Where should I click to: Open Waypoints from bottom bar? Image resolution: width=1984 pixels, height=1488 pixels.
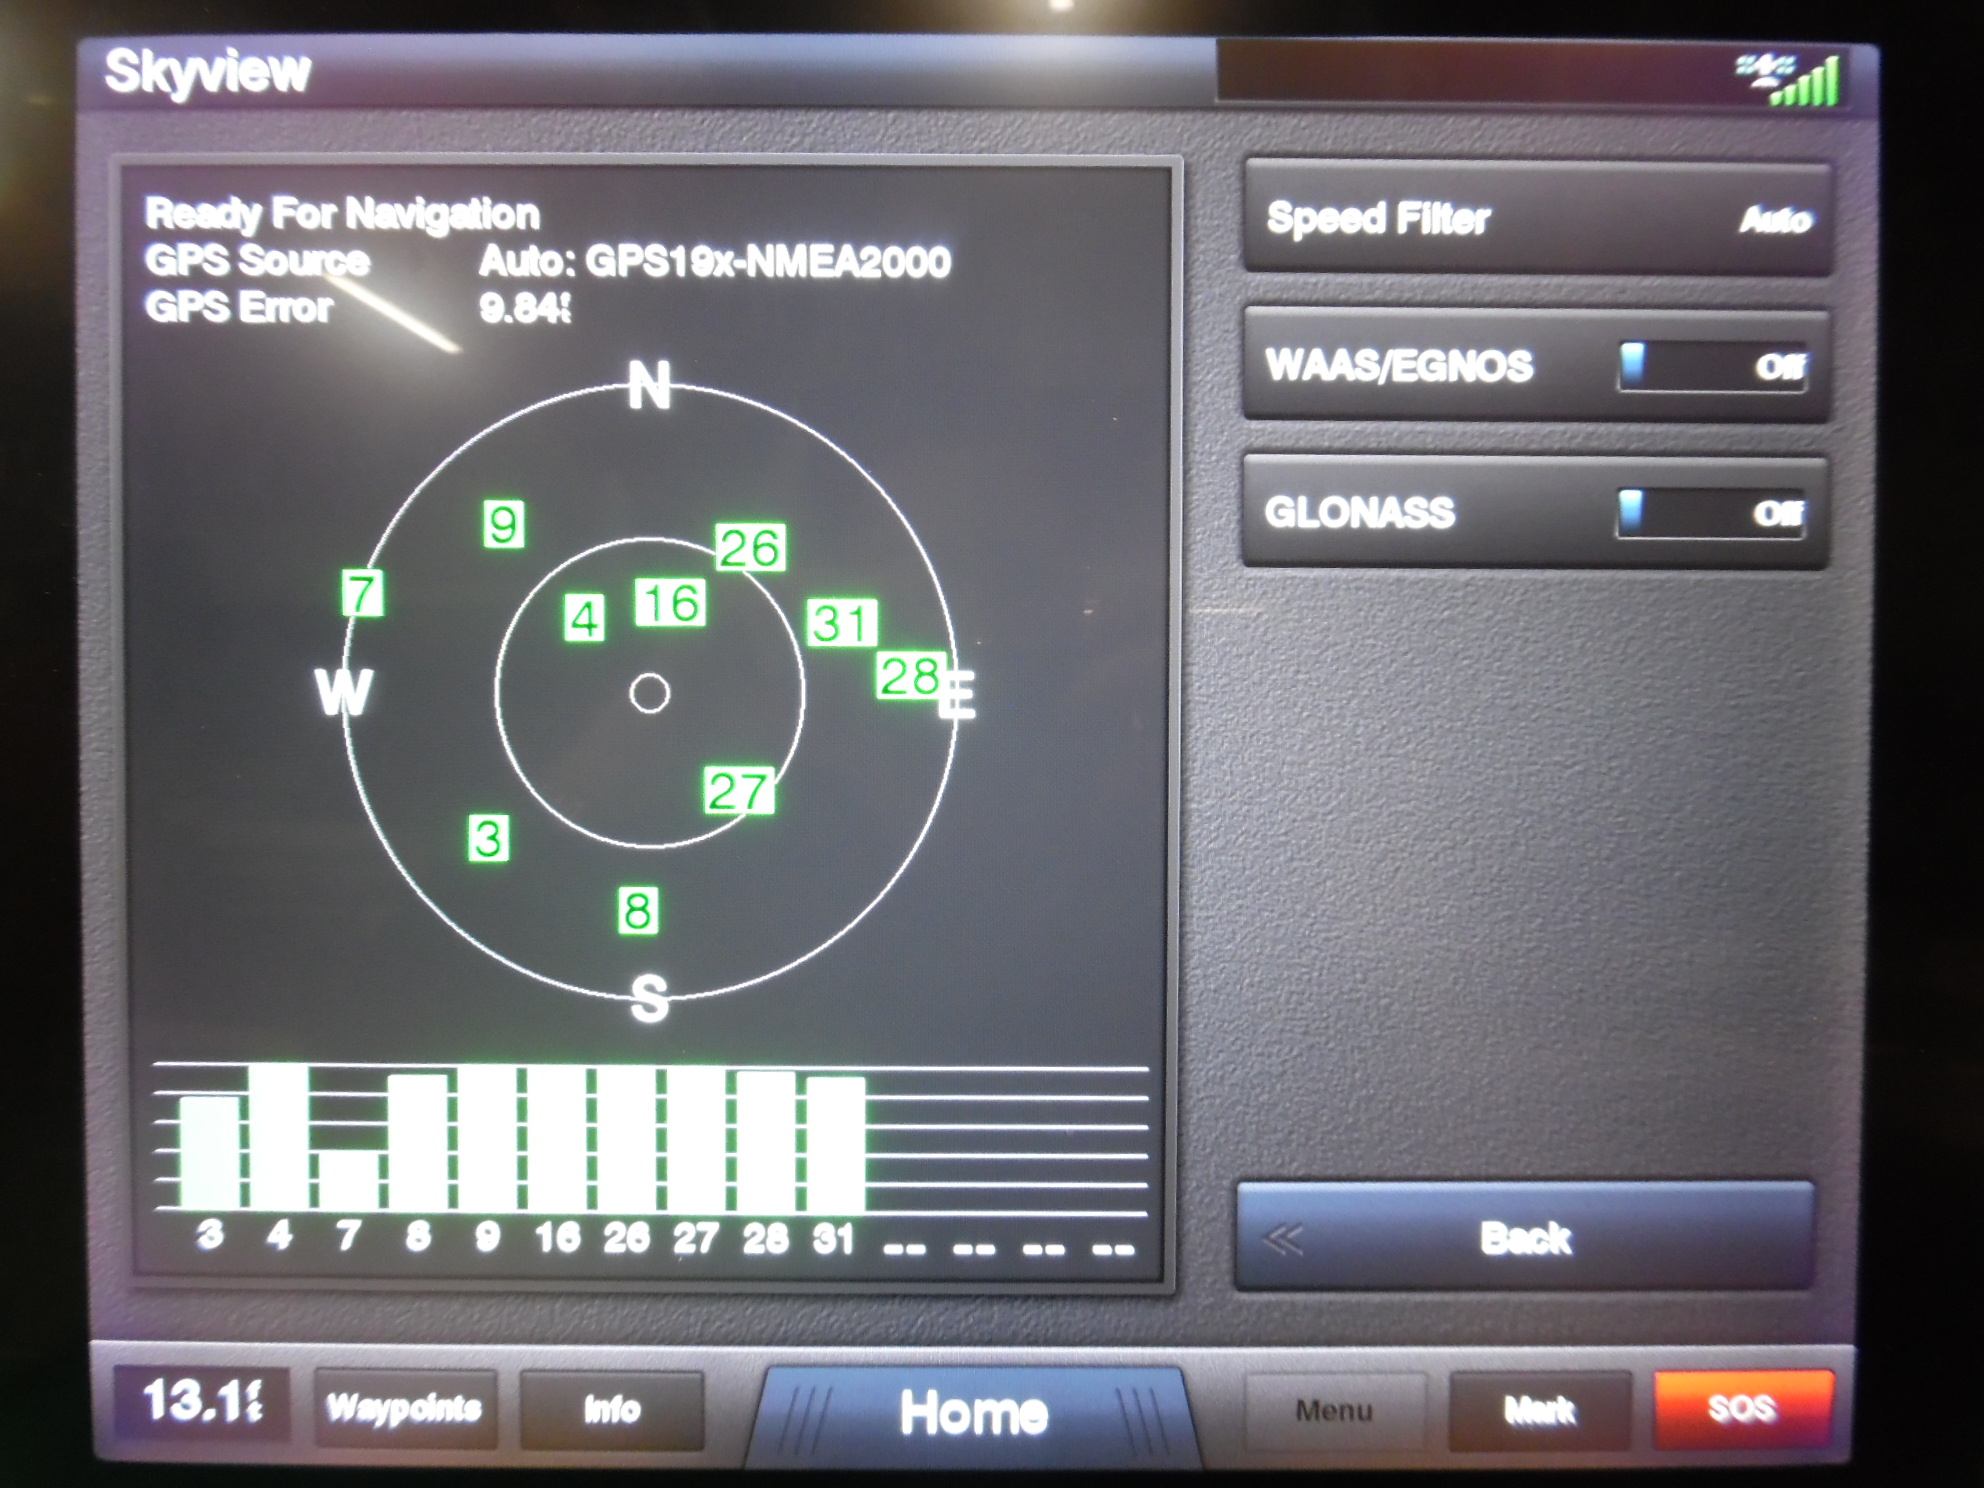(x=404, y=1408)
